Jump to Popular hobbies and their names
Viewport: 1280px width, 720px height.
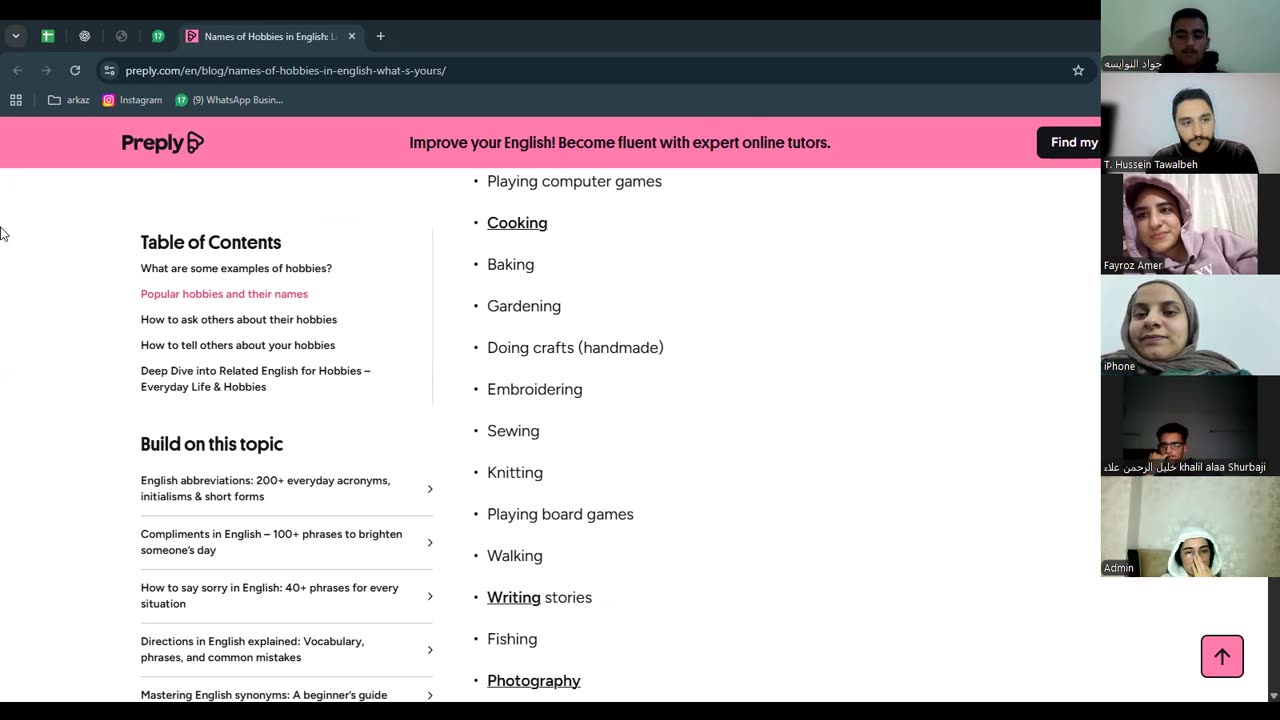(x=224, y=294)
